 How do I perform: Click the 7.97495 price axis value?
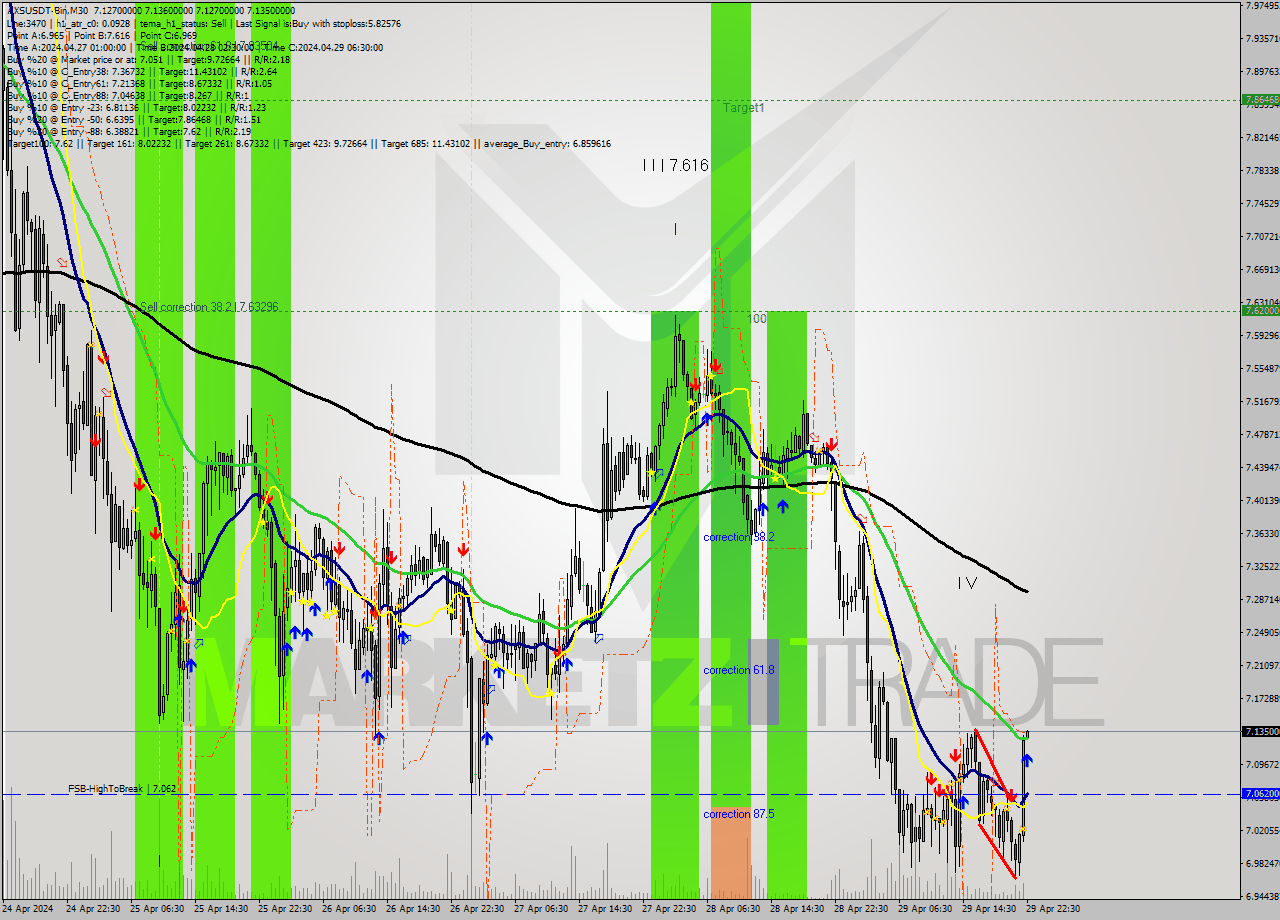(x=1262, y=6)
